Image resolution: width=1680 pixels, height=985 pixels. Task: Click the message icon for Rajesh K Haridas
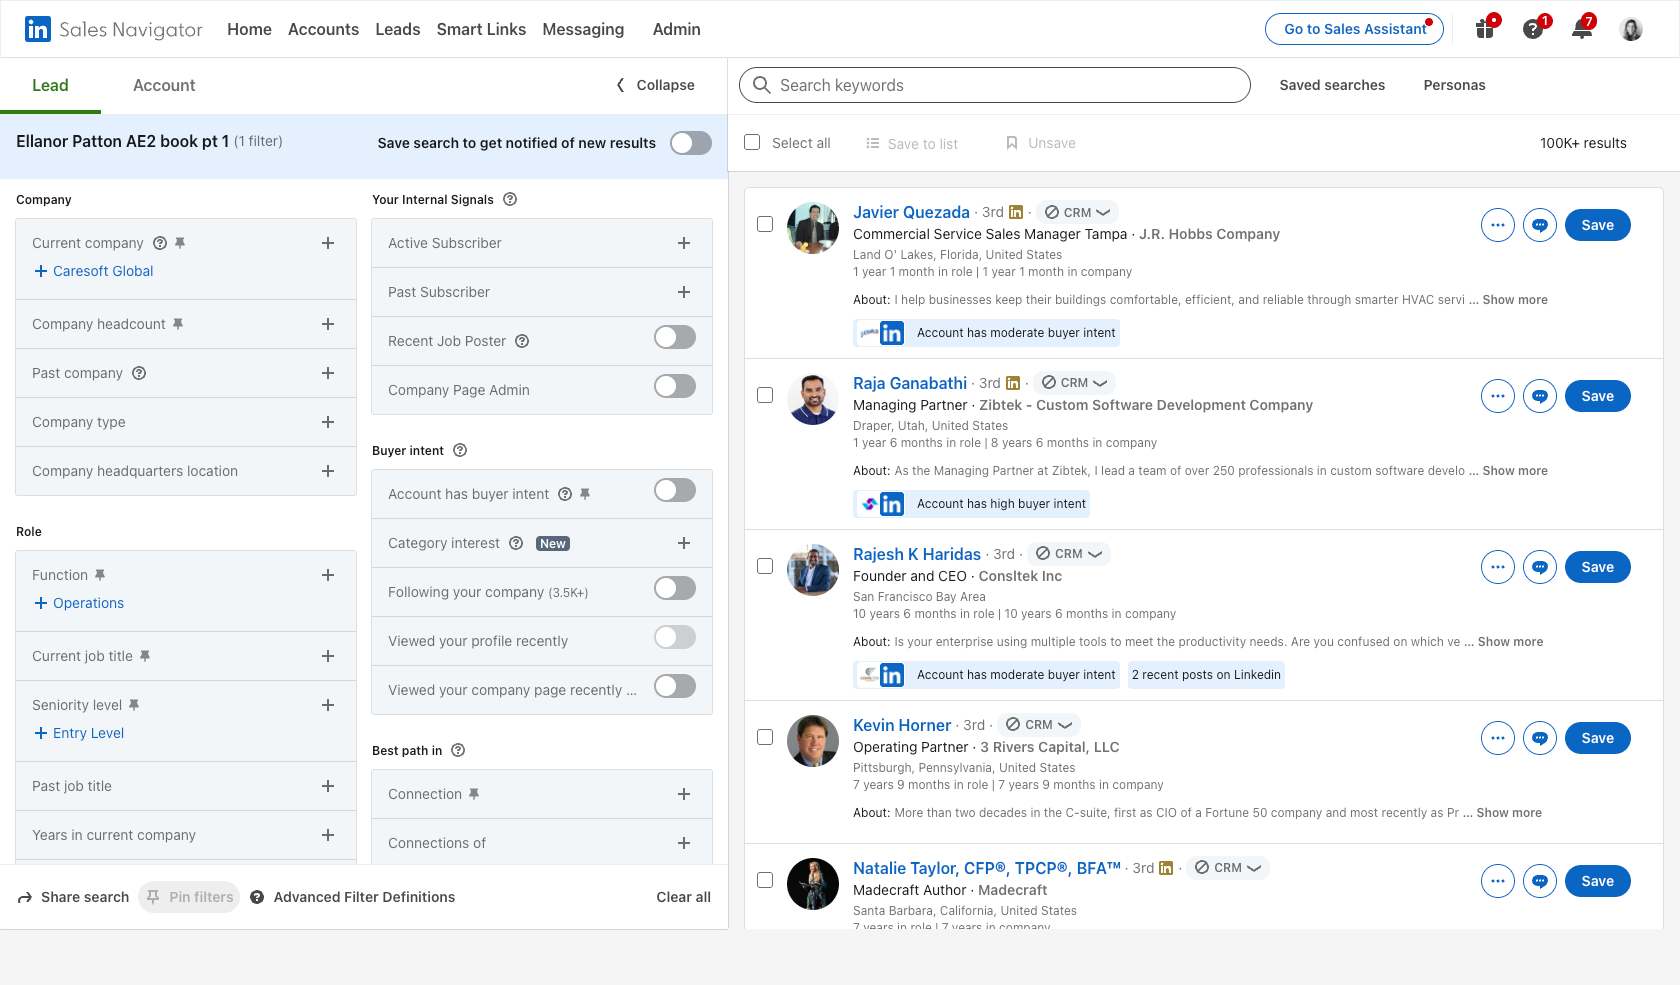click(1540, 567)
